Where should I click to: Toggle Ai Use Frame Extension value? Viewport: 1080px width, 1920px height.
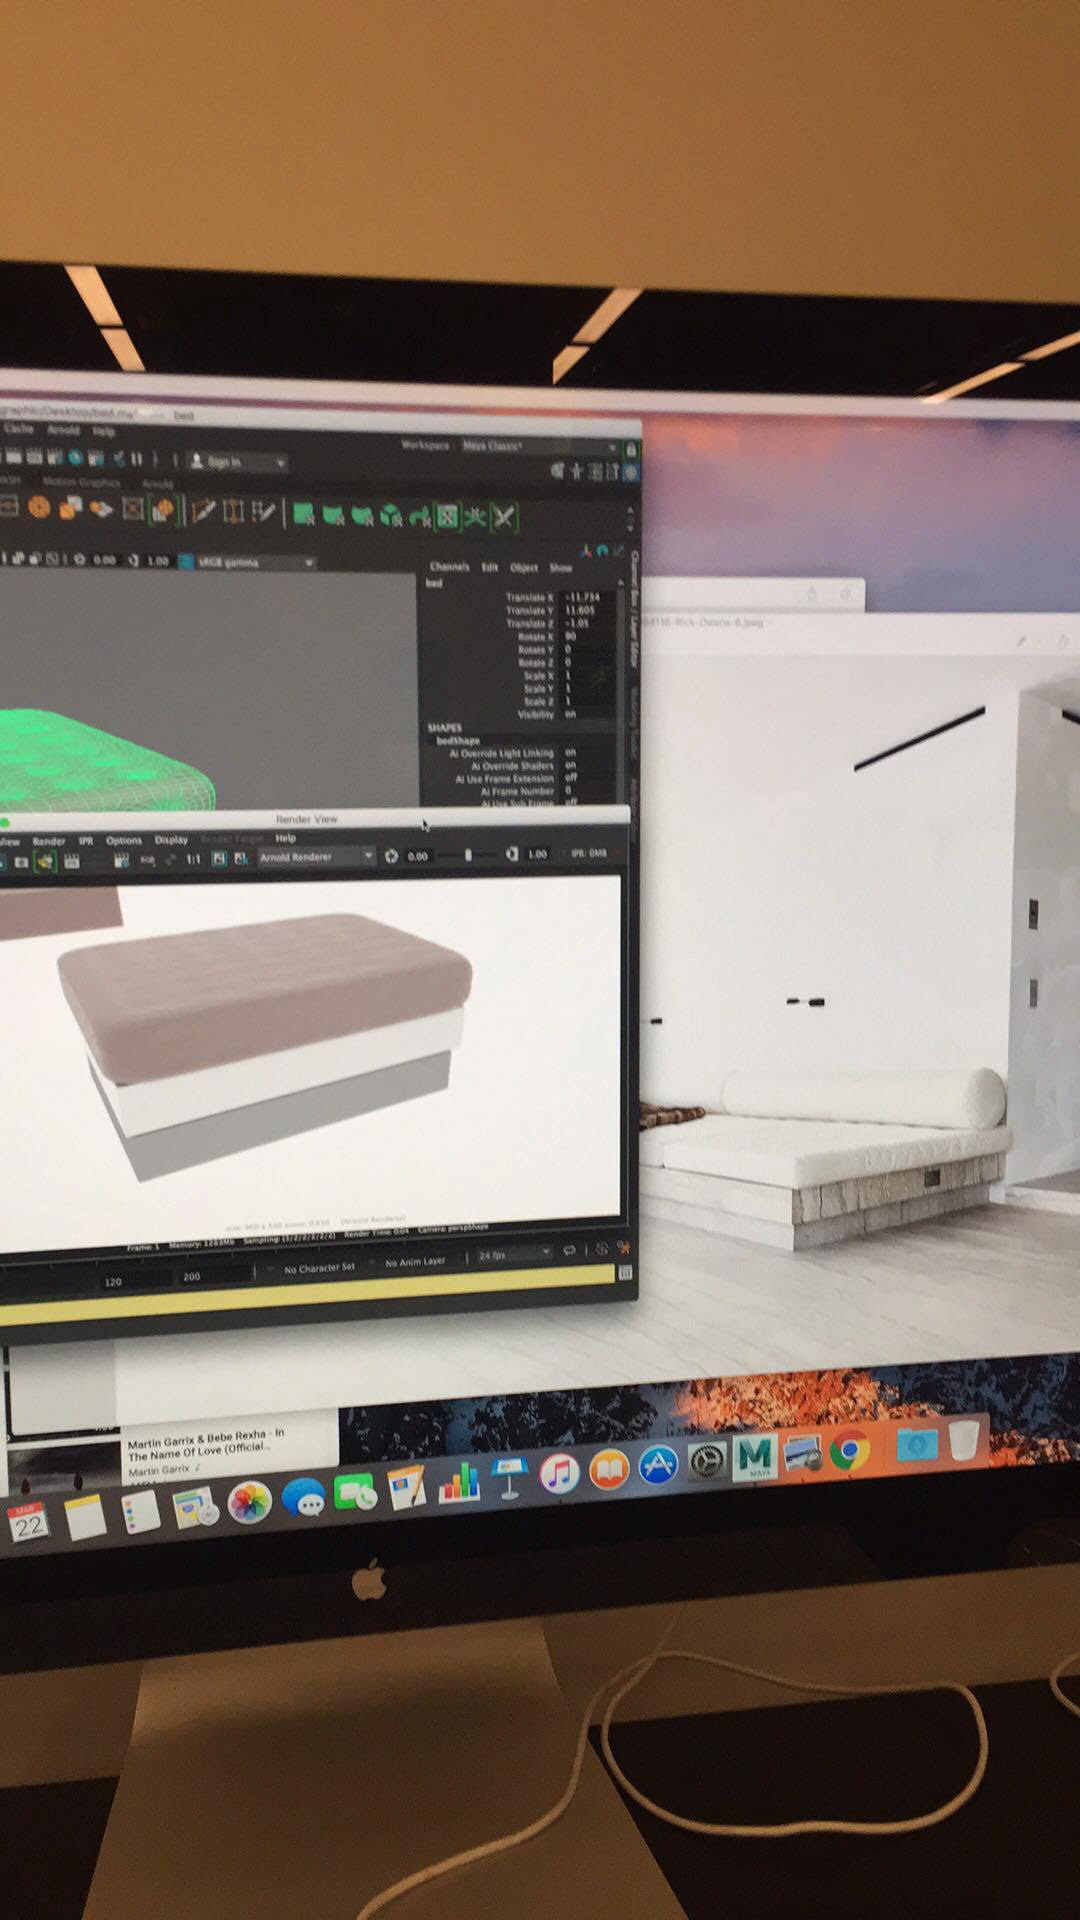[x=572, y=778]
